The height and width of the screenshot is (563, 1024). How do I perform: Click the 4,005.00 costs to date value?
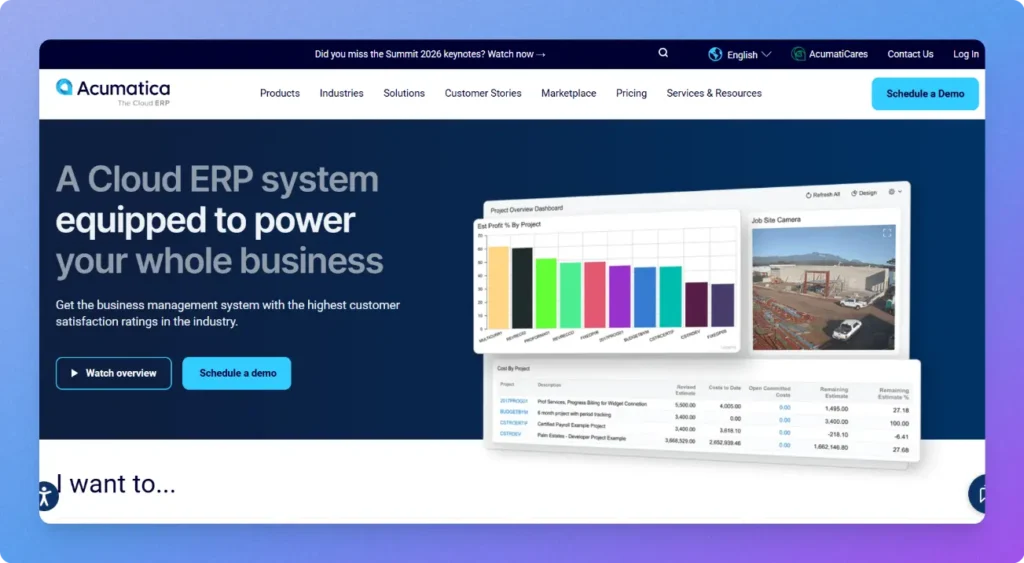729,406
